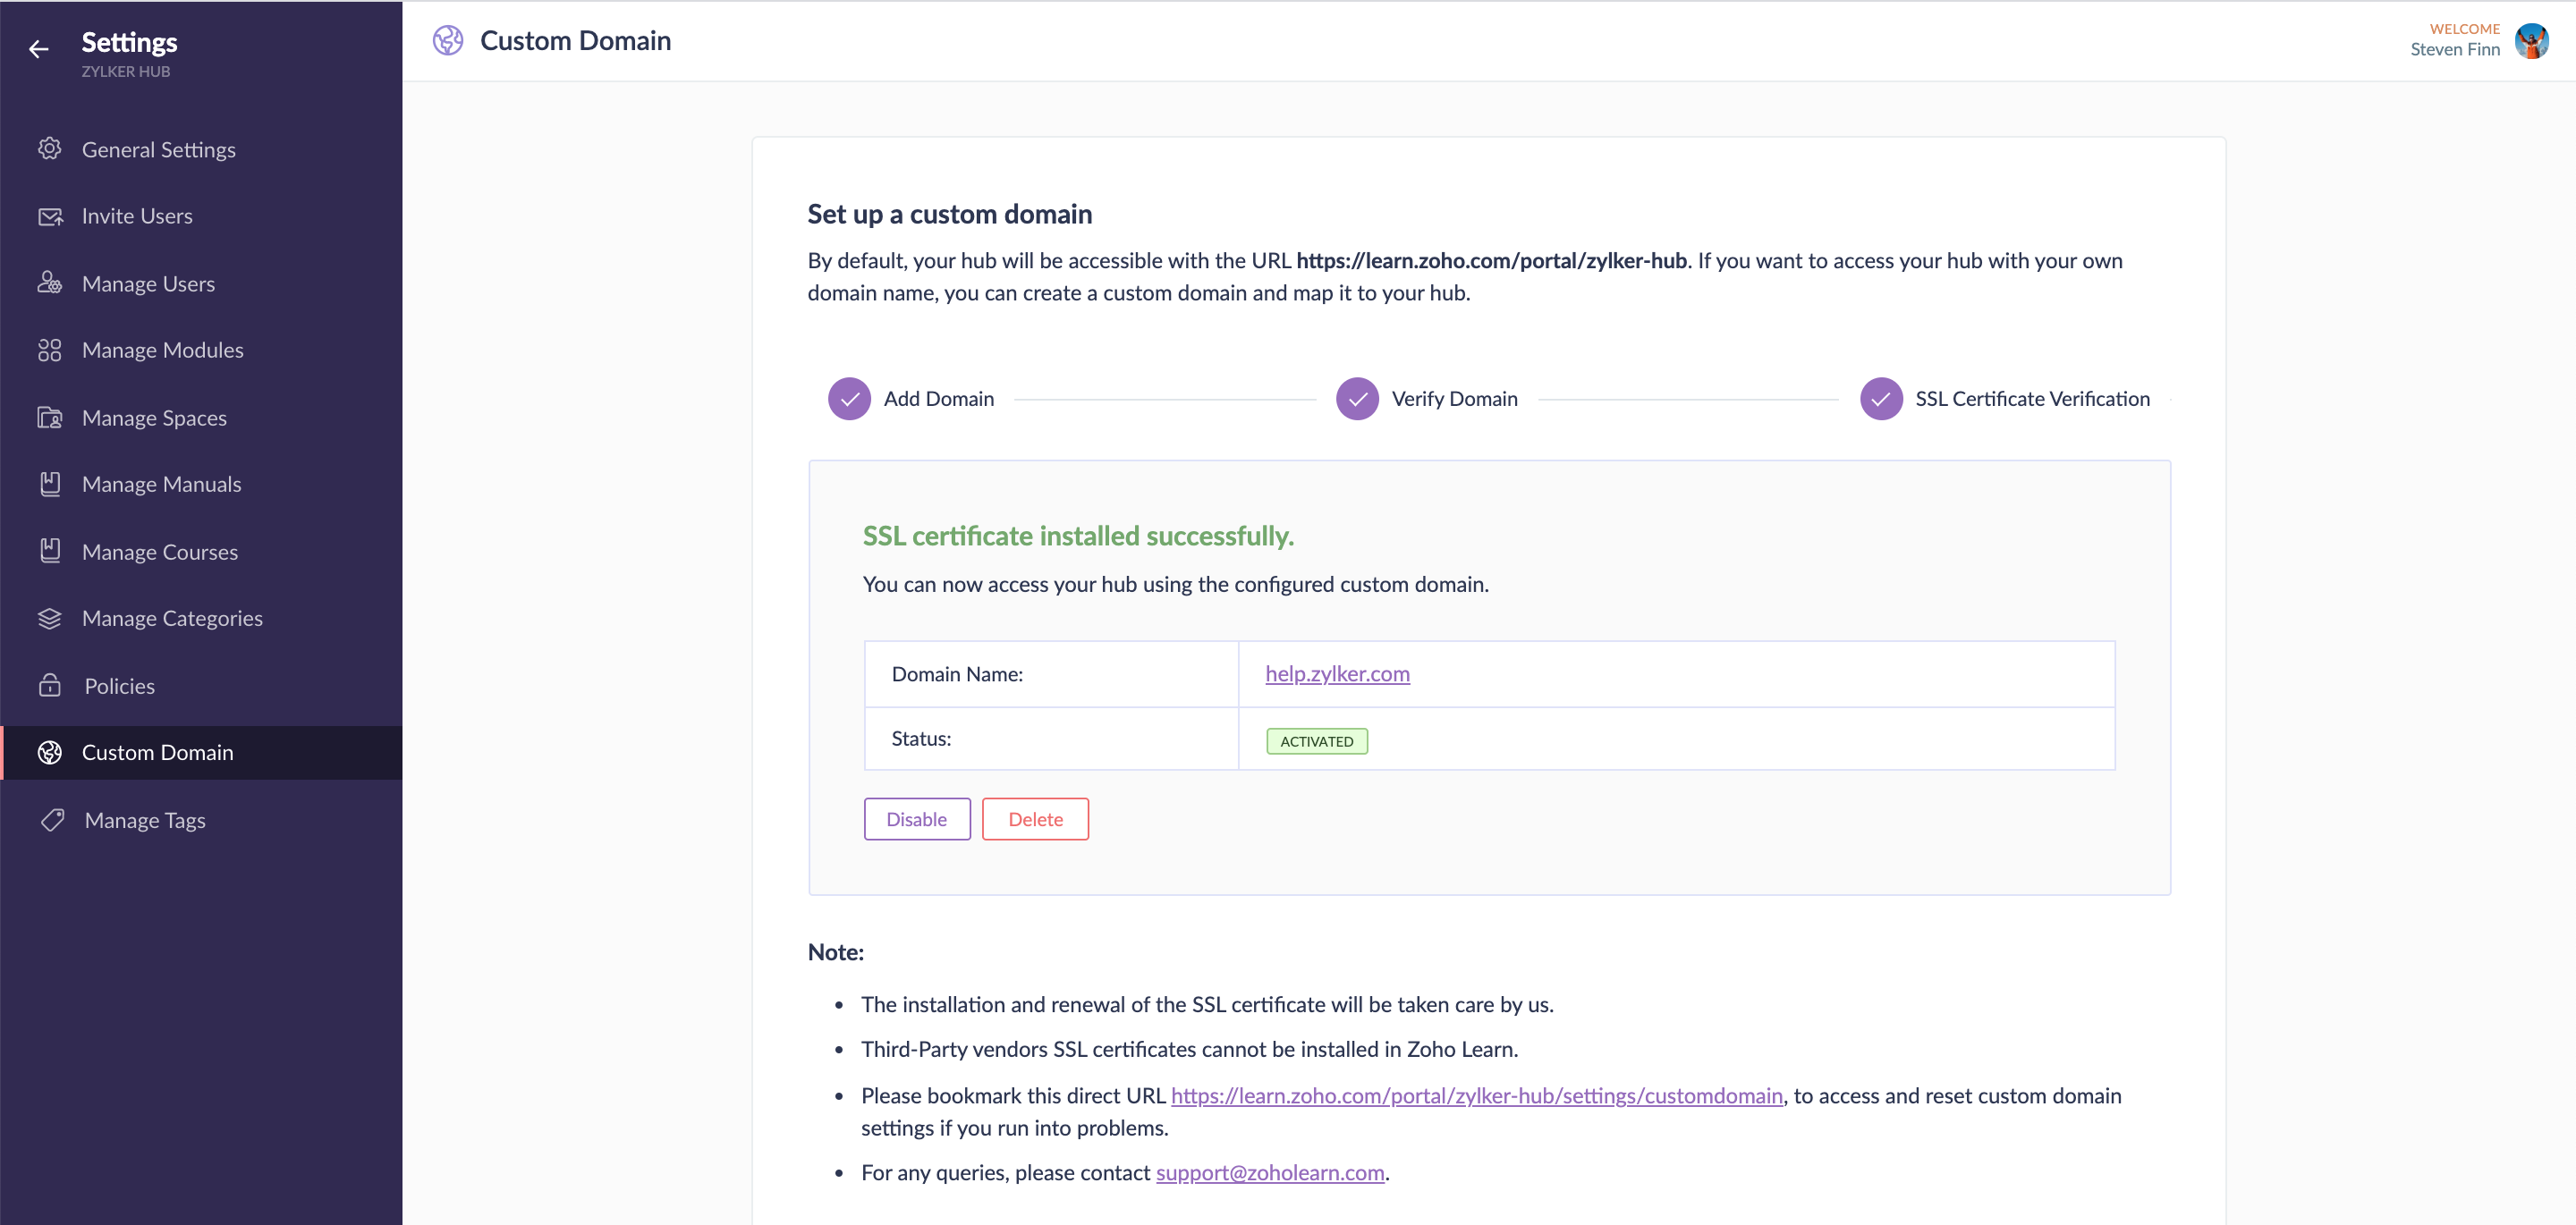Click the Add Domain step checkmark
This screenshot has width=2576, height=1225.
click(849, 399)
